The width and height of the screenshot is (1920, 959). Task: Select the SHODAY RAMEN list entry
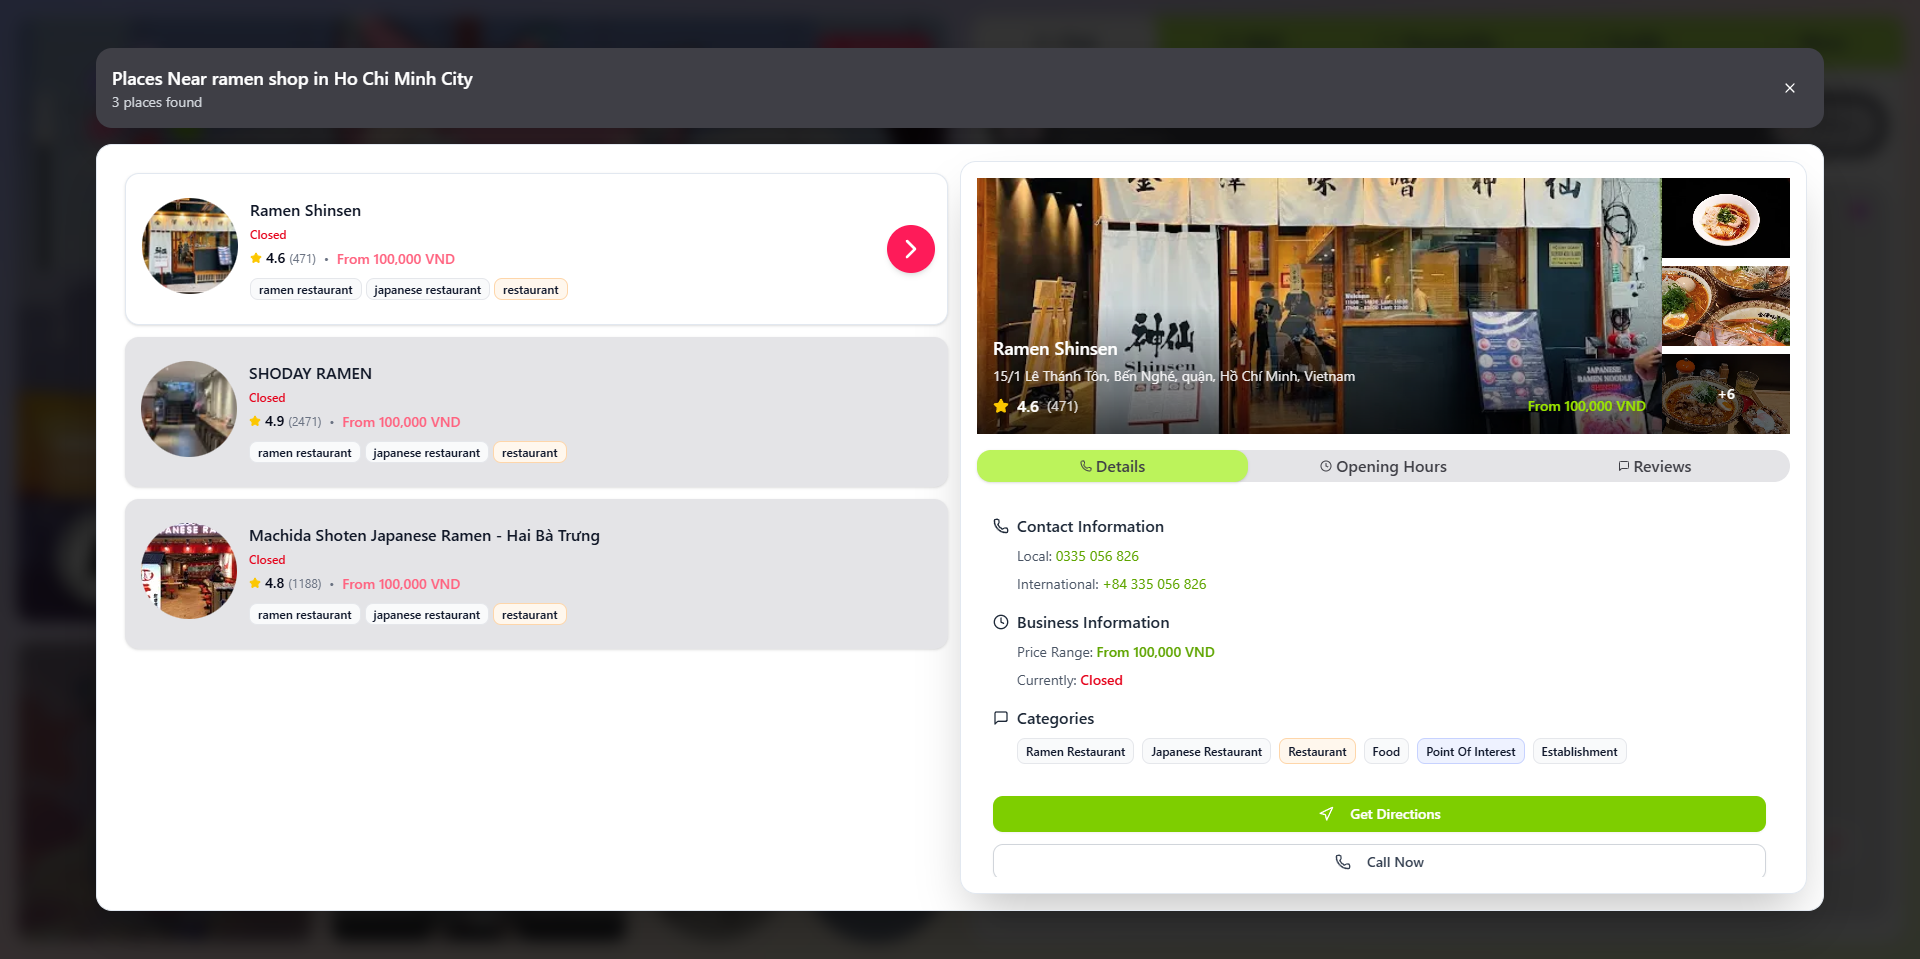click(536, 412)
